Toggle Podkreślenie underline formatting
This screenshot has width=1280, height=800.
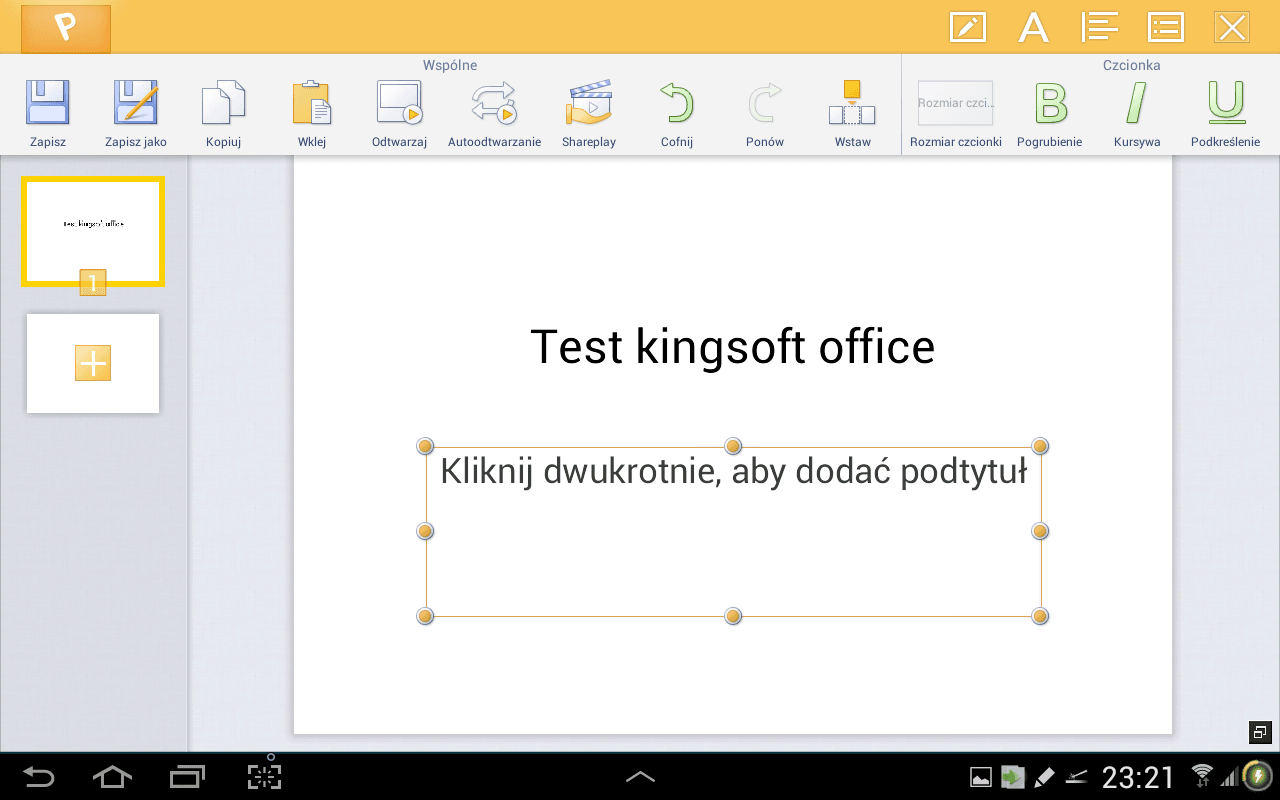(x=1226, y=103)
